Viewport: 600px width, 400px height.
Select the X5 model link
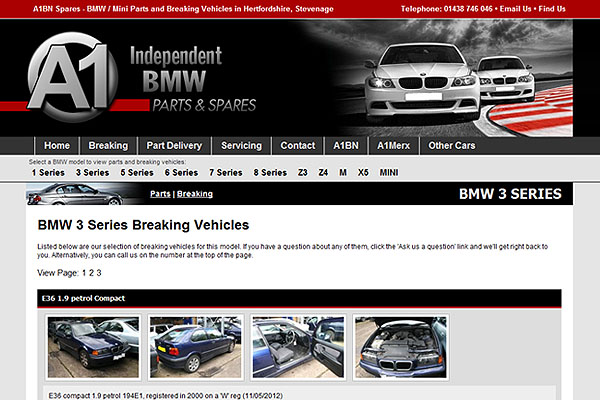coord(363,173)
